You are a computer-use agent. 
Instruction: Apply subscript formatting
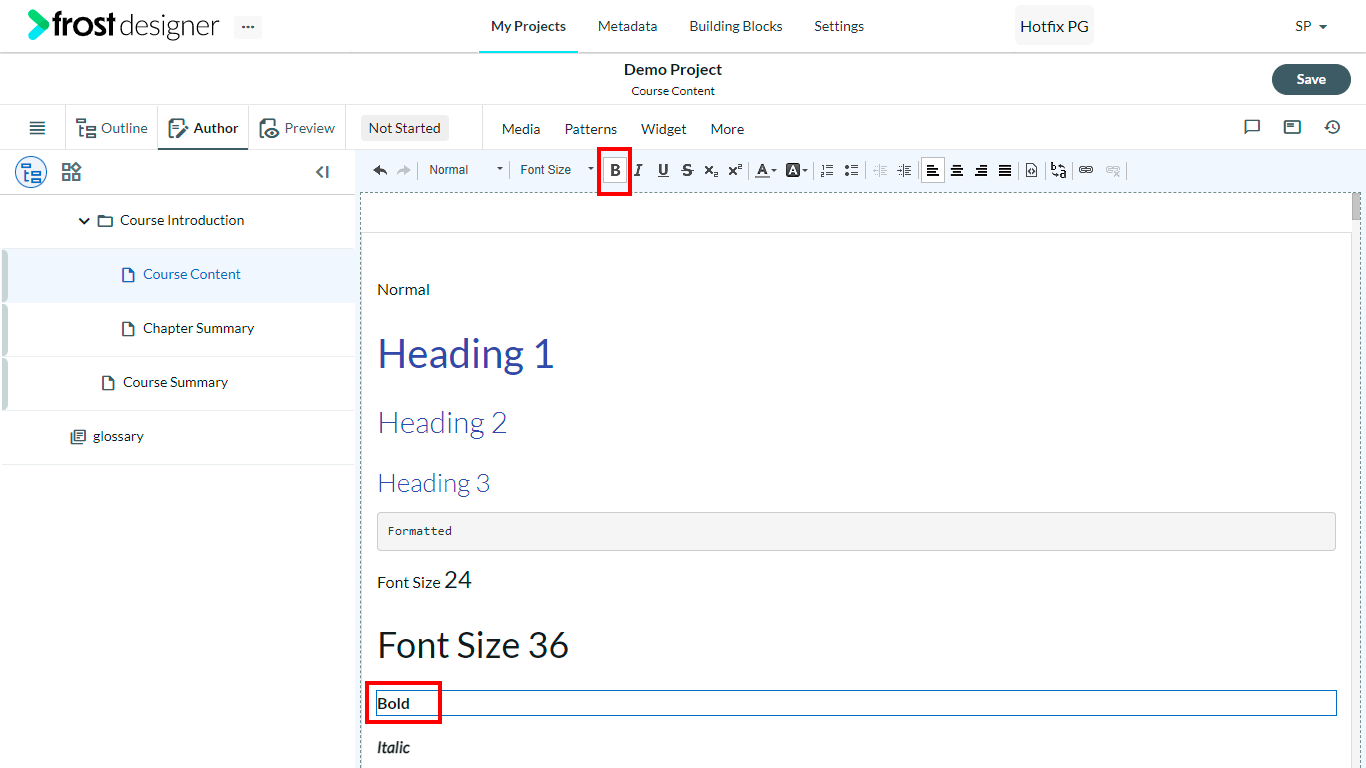(711, 170)
